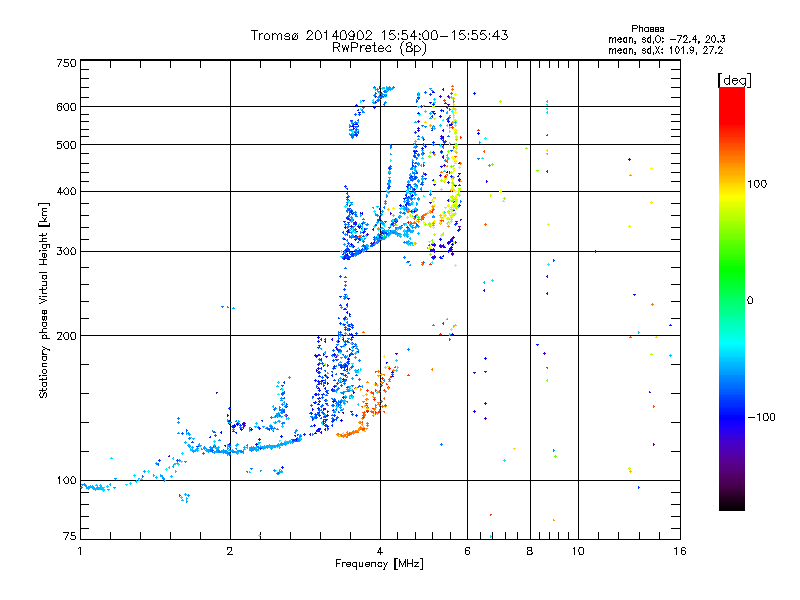The image size is (800, 600).
Task: Click the x-axis tick label '10'
Action: coord(578,551)
